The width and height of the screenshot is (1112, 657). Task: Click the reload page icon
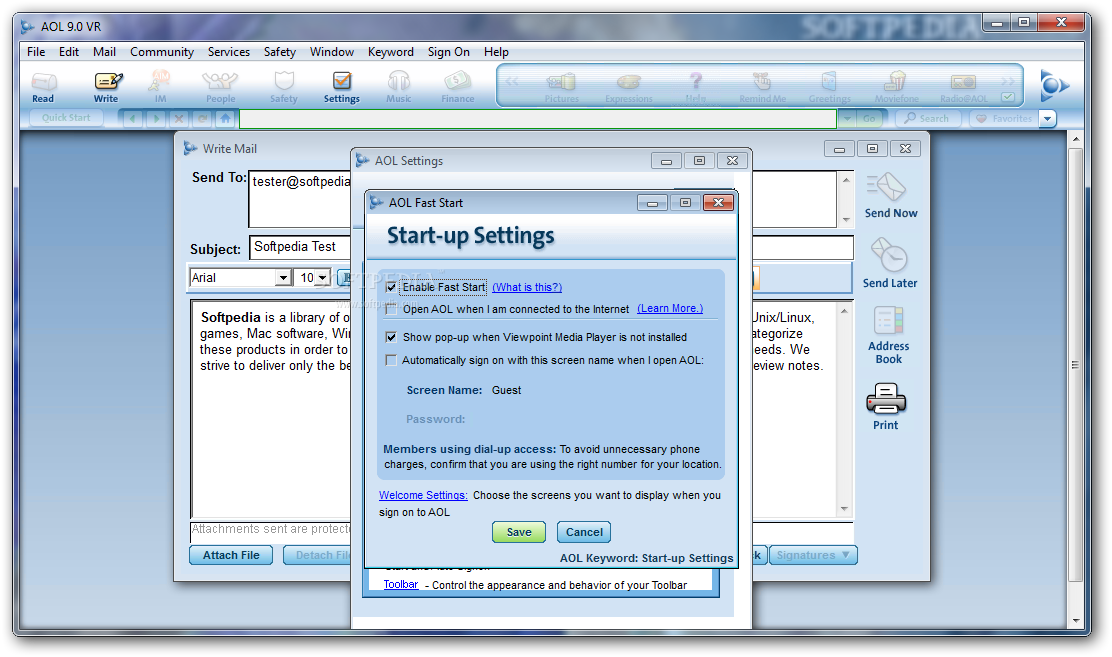coord(203,118)
